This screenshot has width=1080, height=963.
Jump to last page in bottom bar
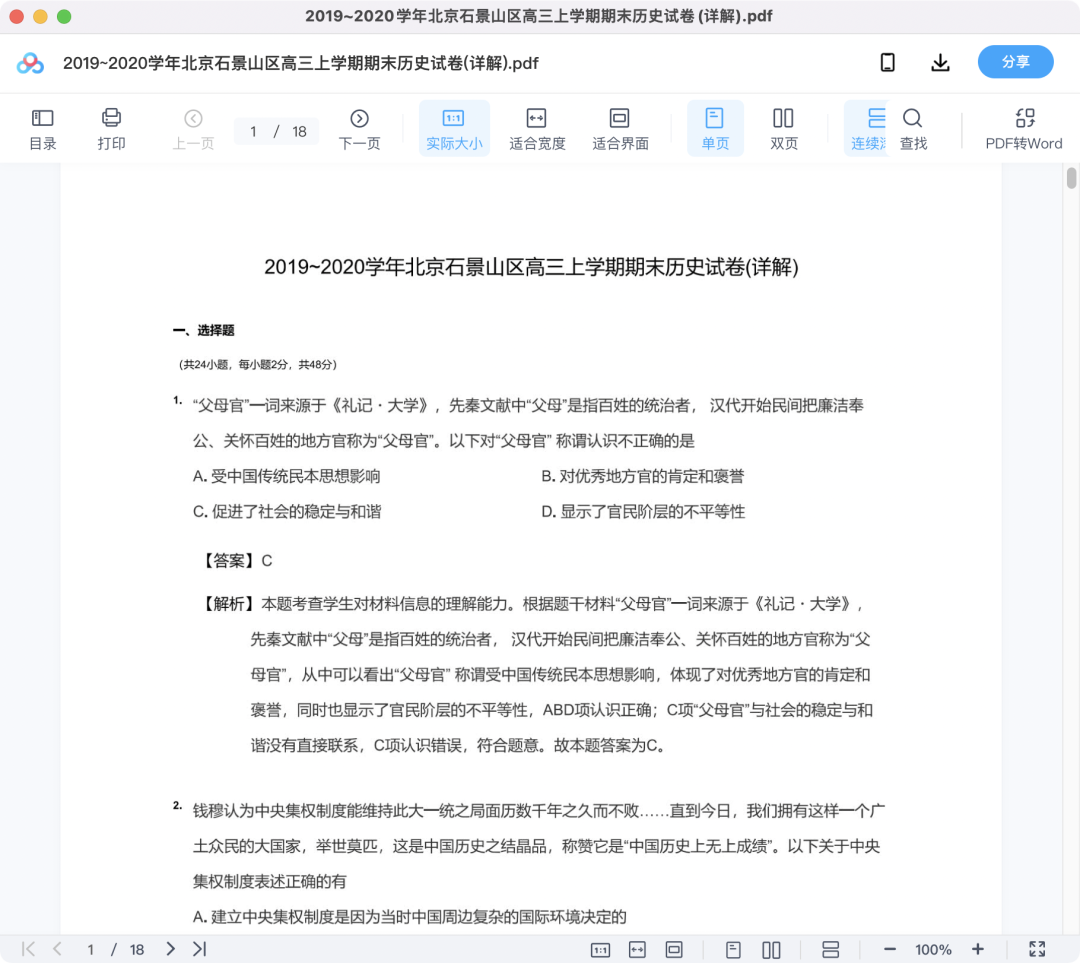200,949
